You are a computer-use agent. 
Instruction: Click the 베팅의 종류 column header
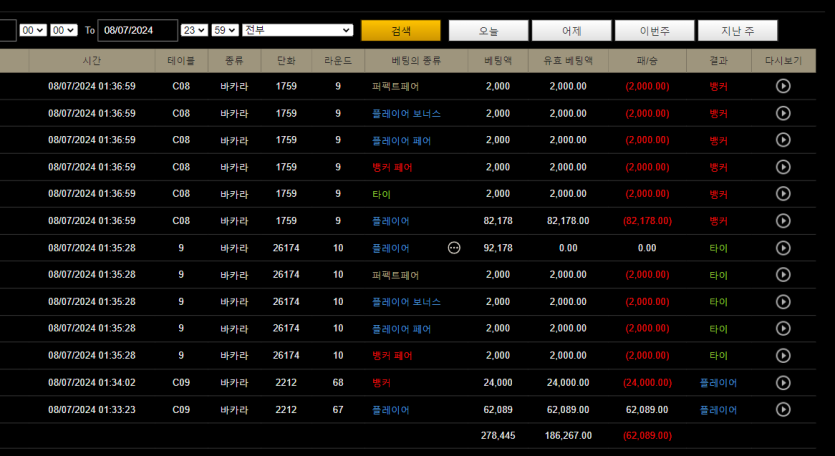(416, 61)
